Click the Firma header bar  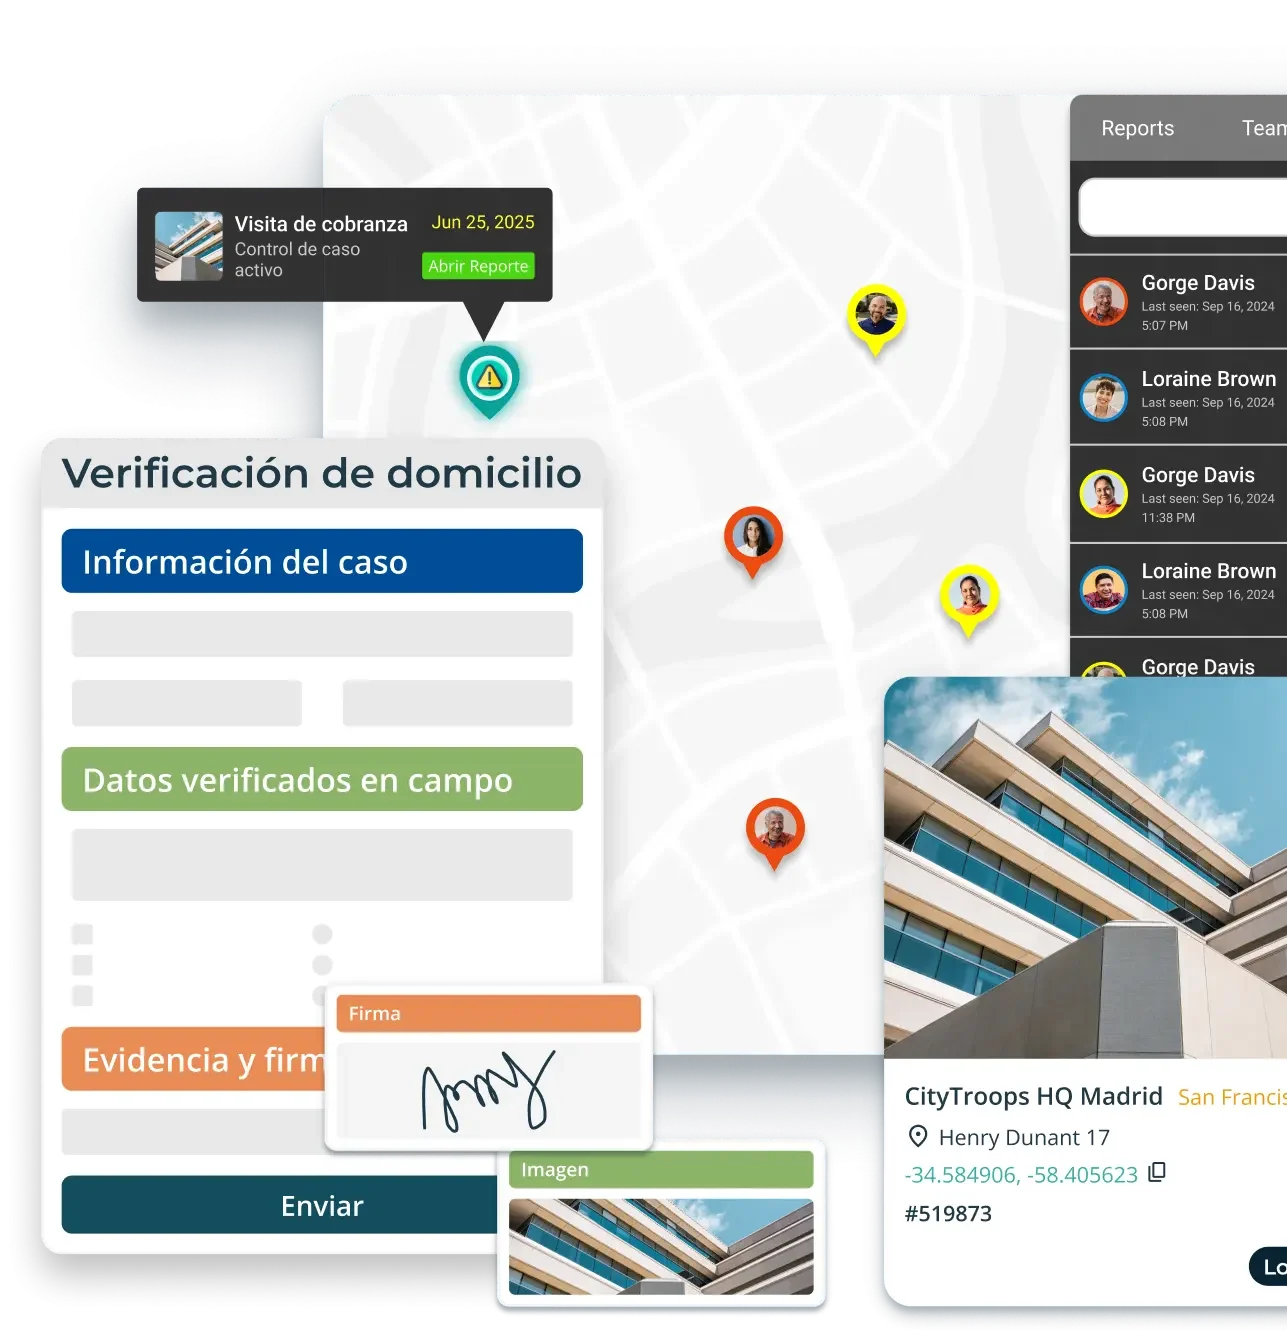pyautogui.click(x=488, y=1013)
